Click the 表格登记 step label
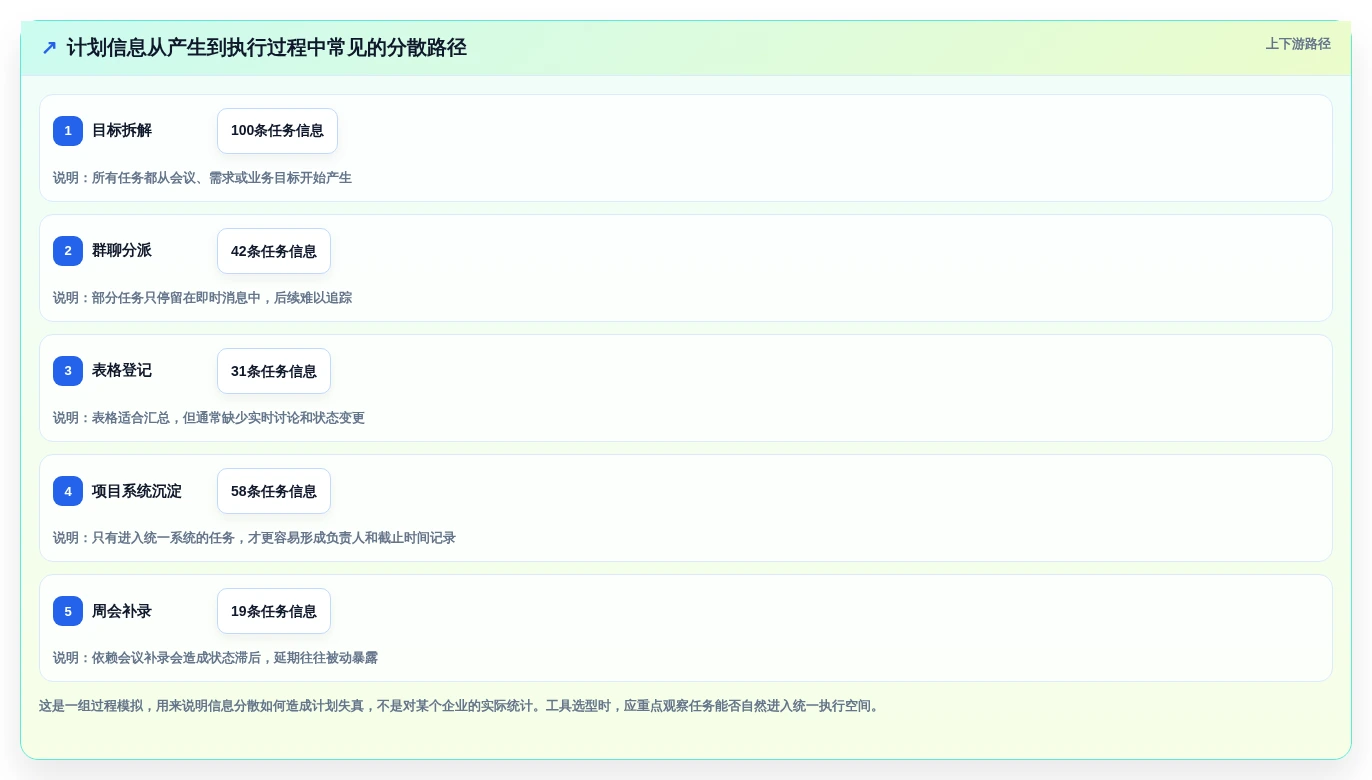Screen dimensions: 1372x780 click(x=122, y=371)
